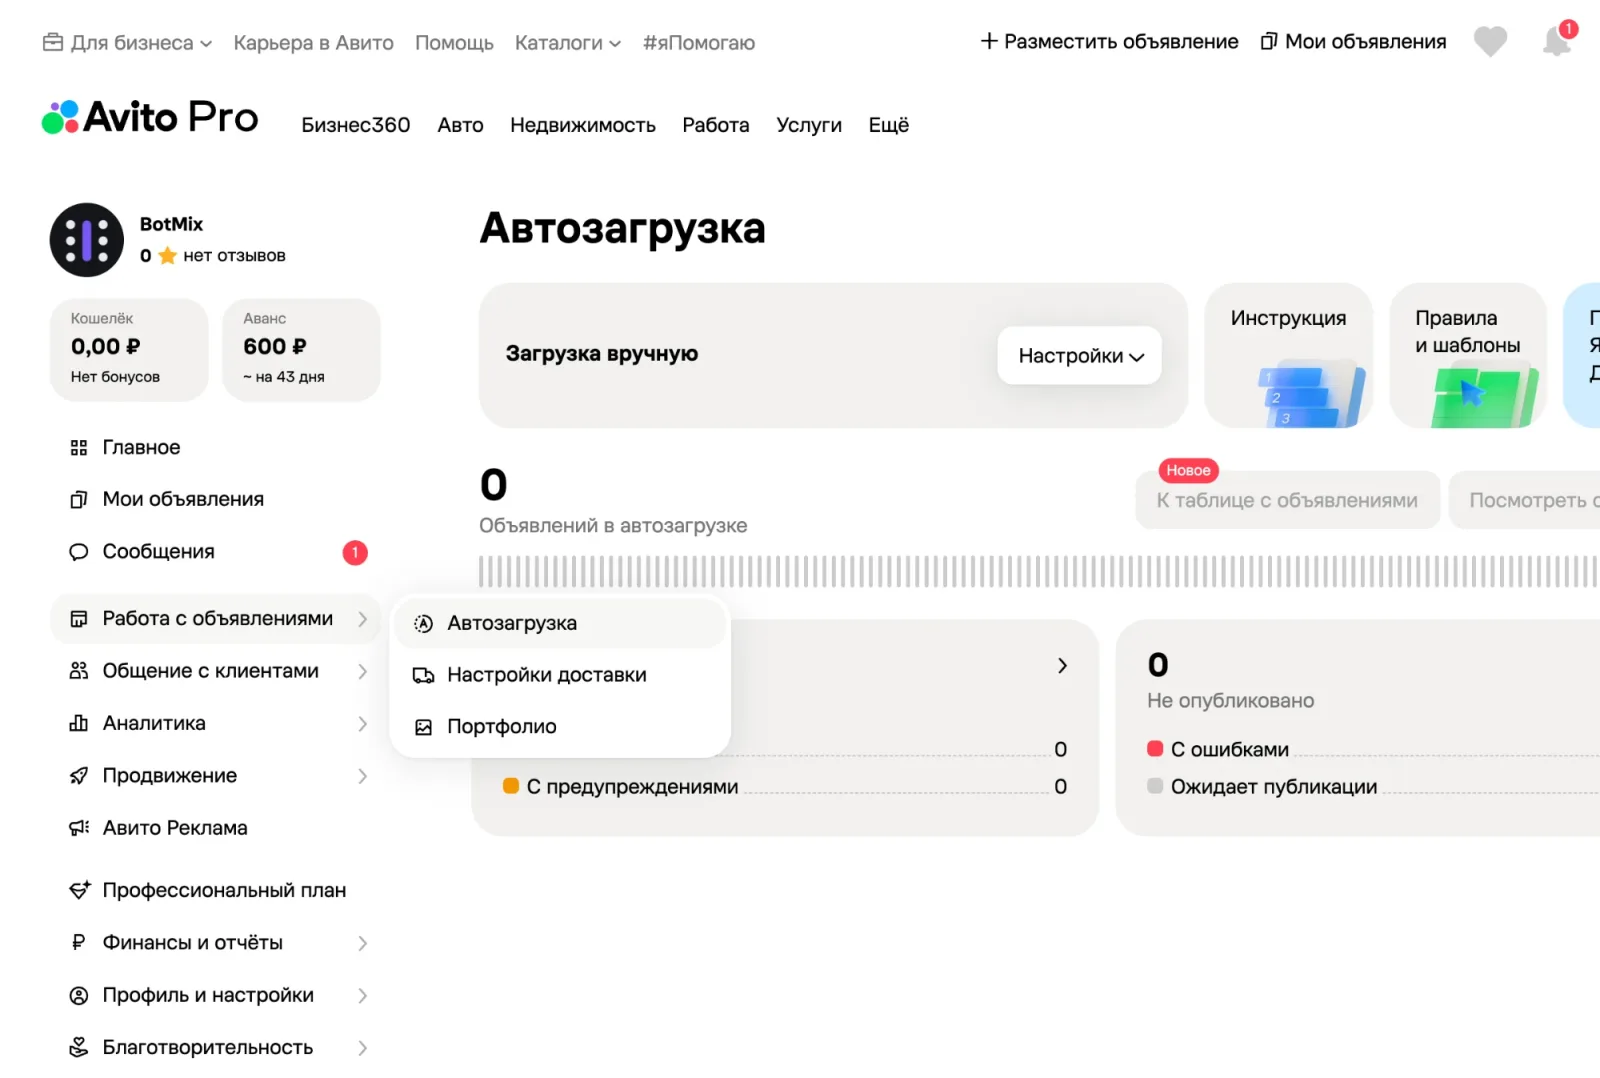Image resolution: width=1600 pixels, height=1078 pixels.
Task: Expand Финансы и отчёты chevron
Action: 362,943
